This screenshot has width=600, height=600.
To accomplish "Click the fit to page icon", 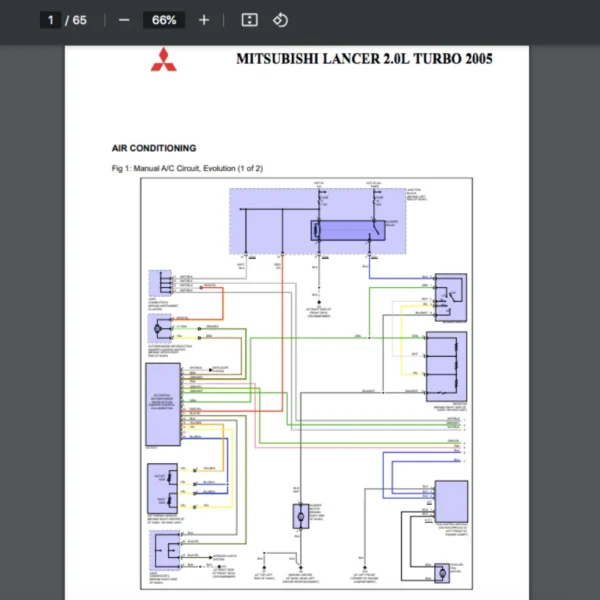I will [x=249, y=20].
